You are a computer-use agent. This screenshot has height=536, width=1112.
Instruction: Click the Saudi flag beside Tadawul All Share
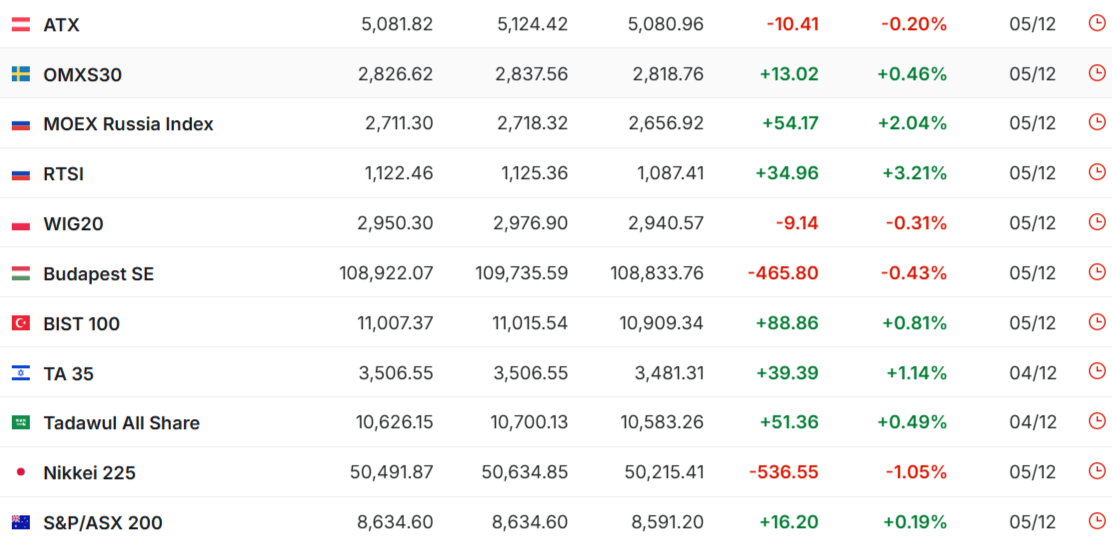tap(20, 423)
